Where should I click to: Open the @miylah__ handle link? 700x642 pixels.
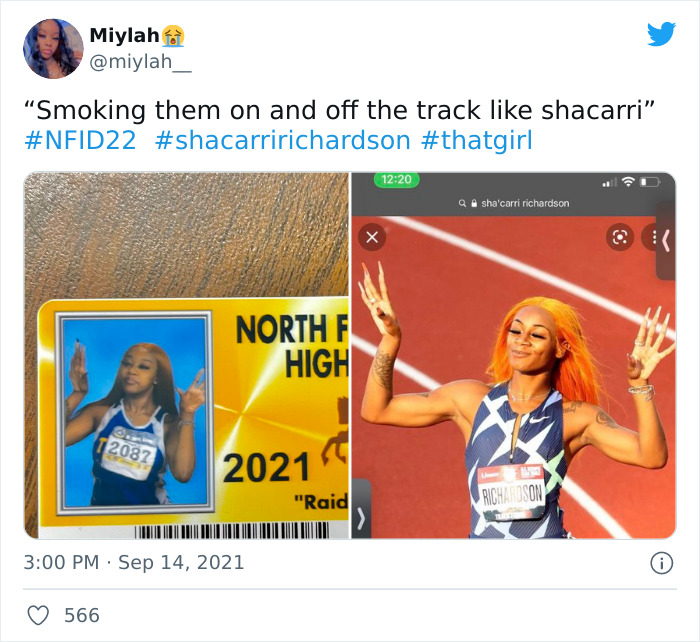click(140, 62)
